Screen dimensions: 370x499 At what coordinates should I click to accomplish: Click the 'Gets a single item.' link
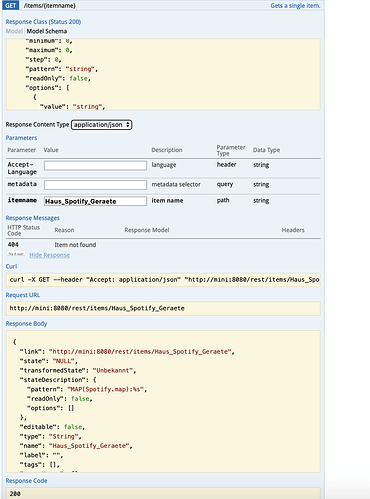[295, 6]
